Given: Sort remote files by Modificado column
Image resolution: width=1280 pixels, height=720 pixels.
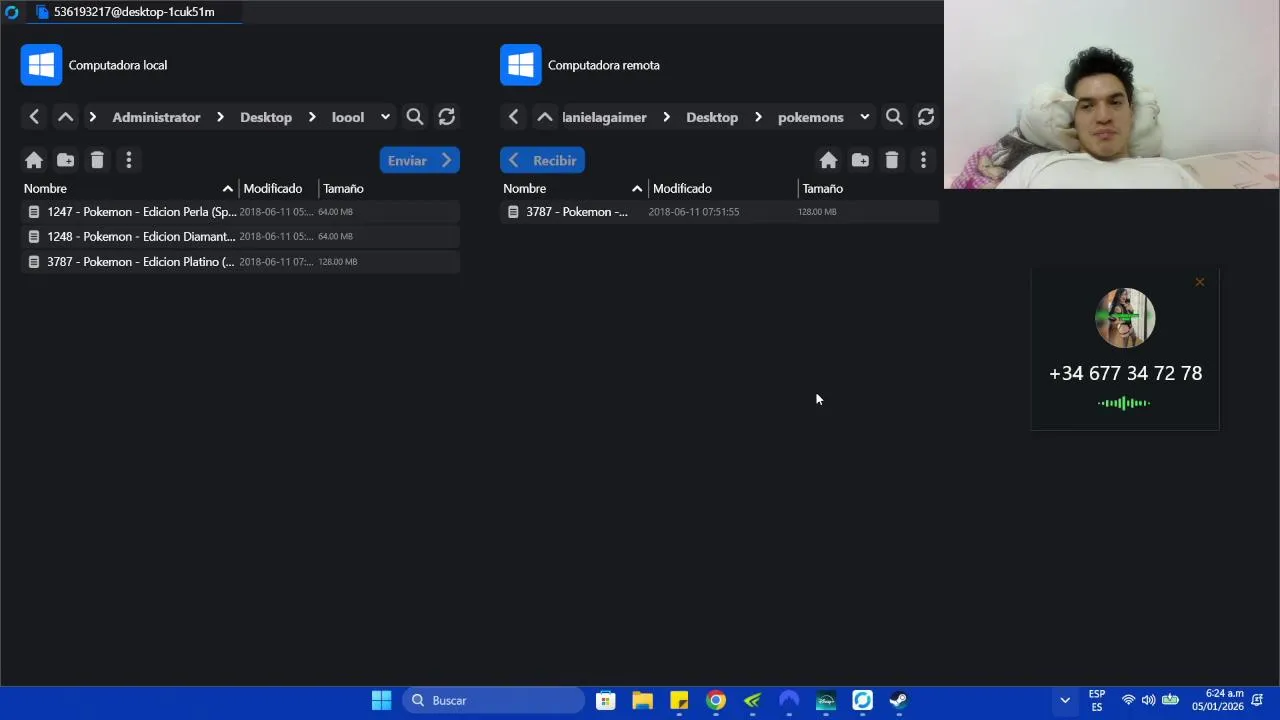Looking at the screenshot, I should pos(682,188).
